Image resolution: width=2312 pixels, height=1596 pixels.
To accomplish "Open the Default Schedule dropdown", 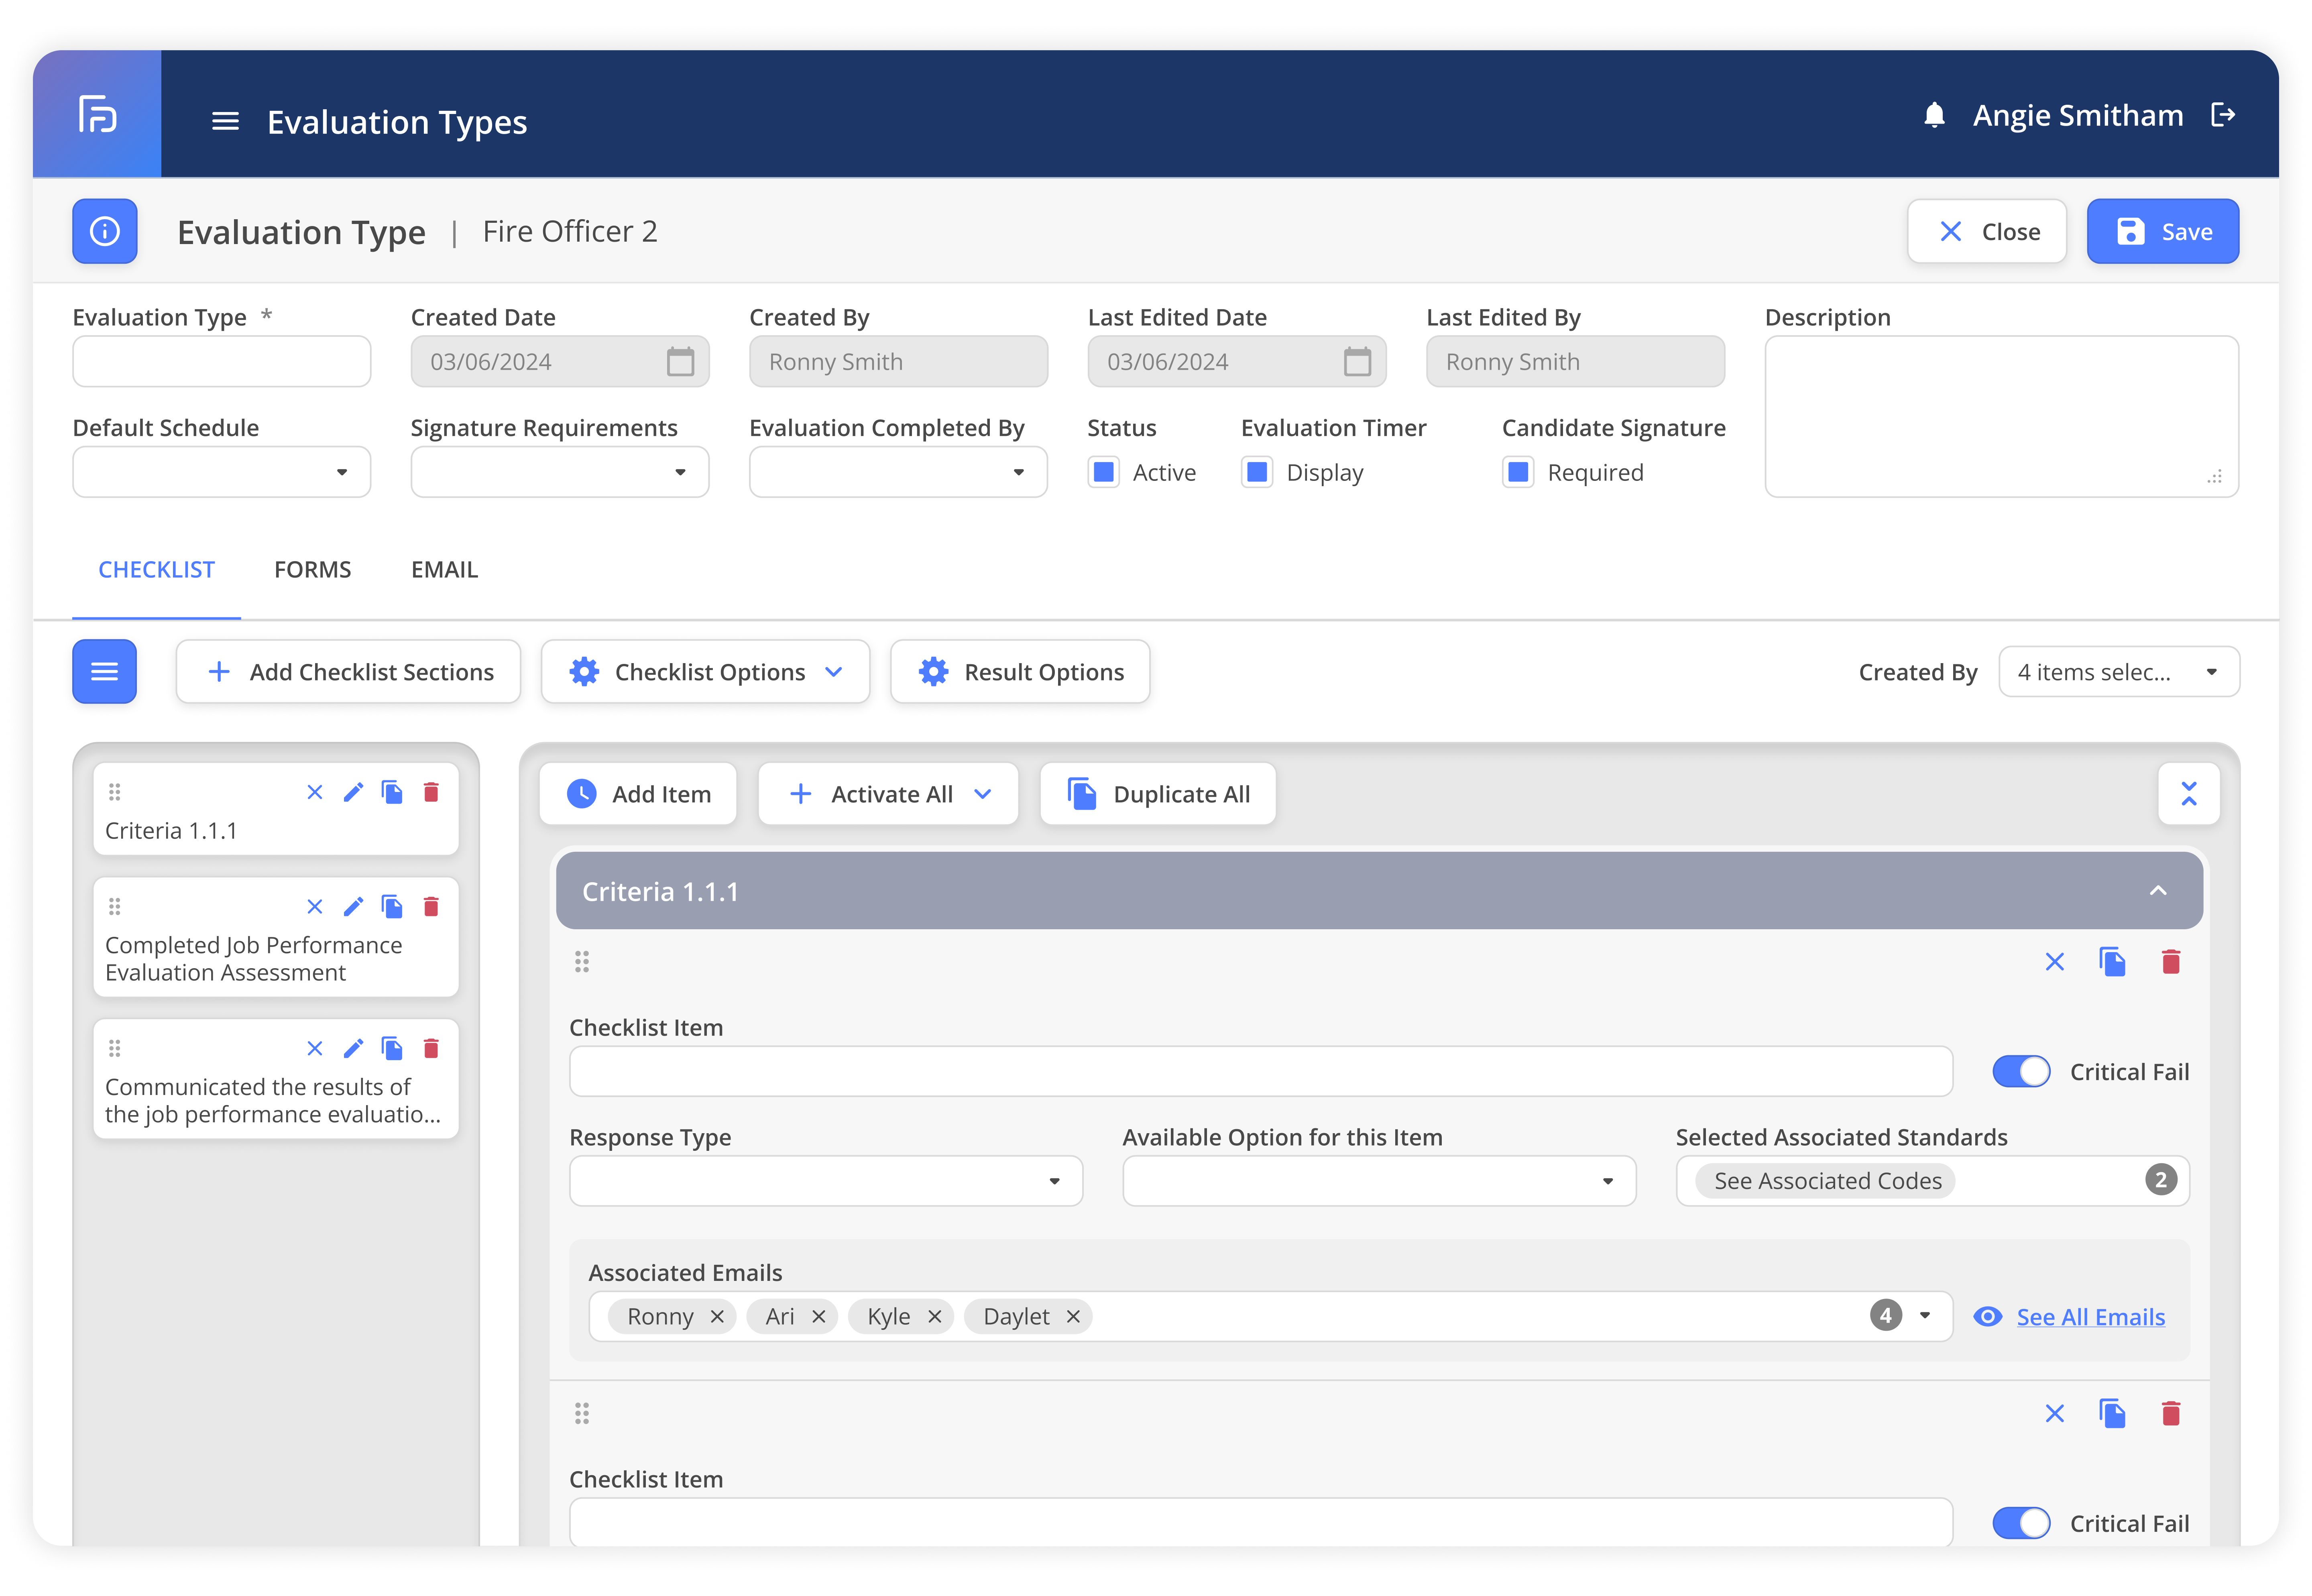I will click(x=222, y=472).
